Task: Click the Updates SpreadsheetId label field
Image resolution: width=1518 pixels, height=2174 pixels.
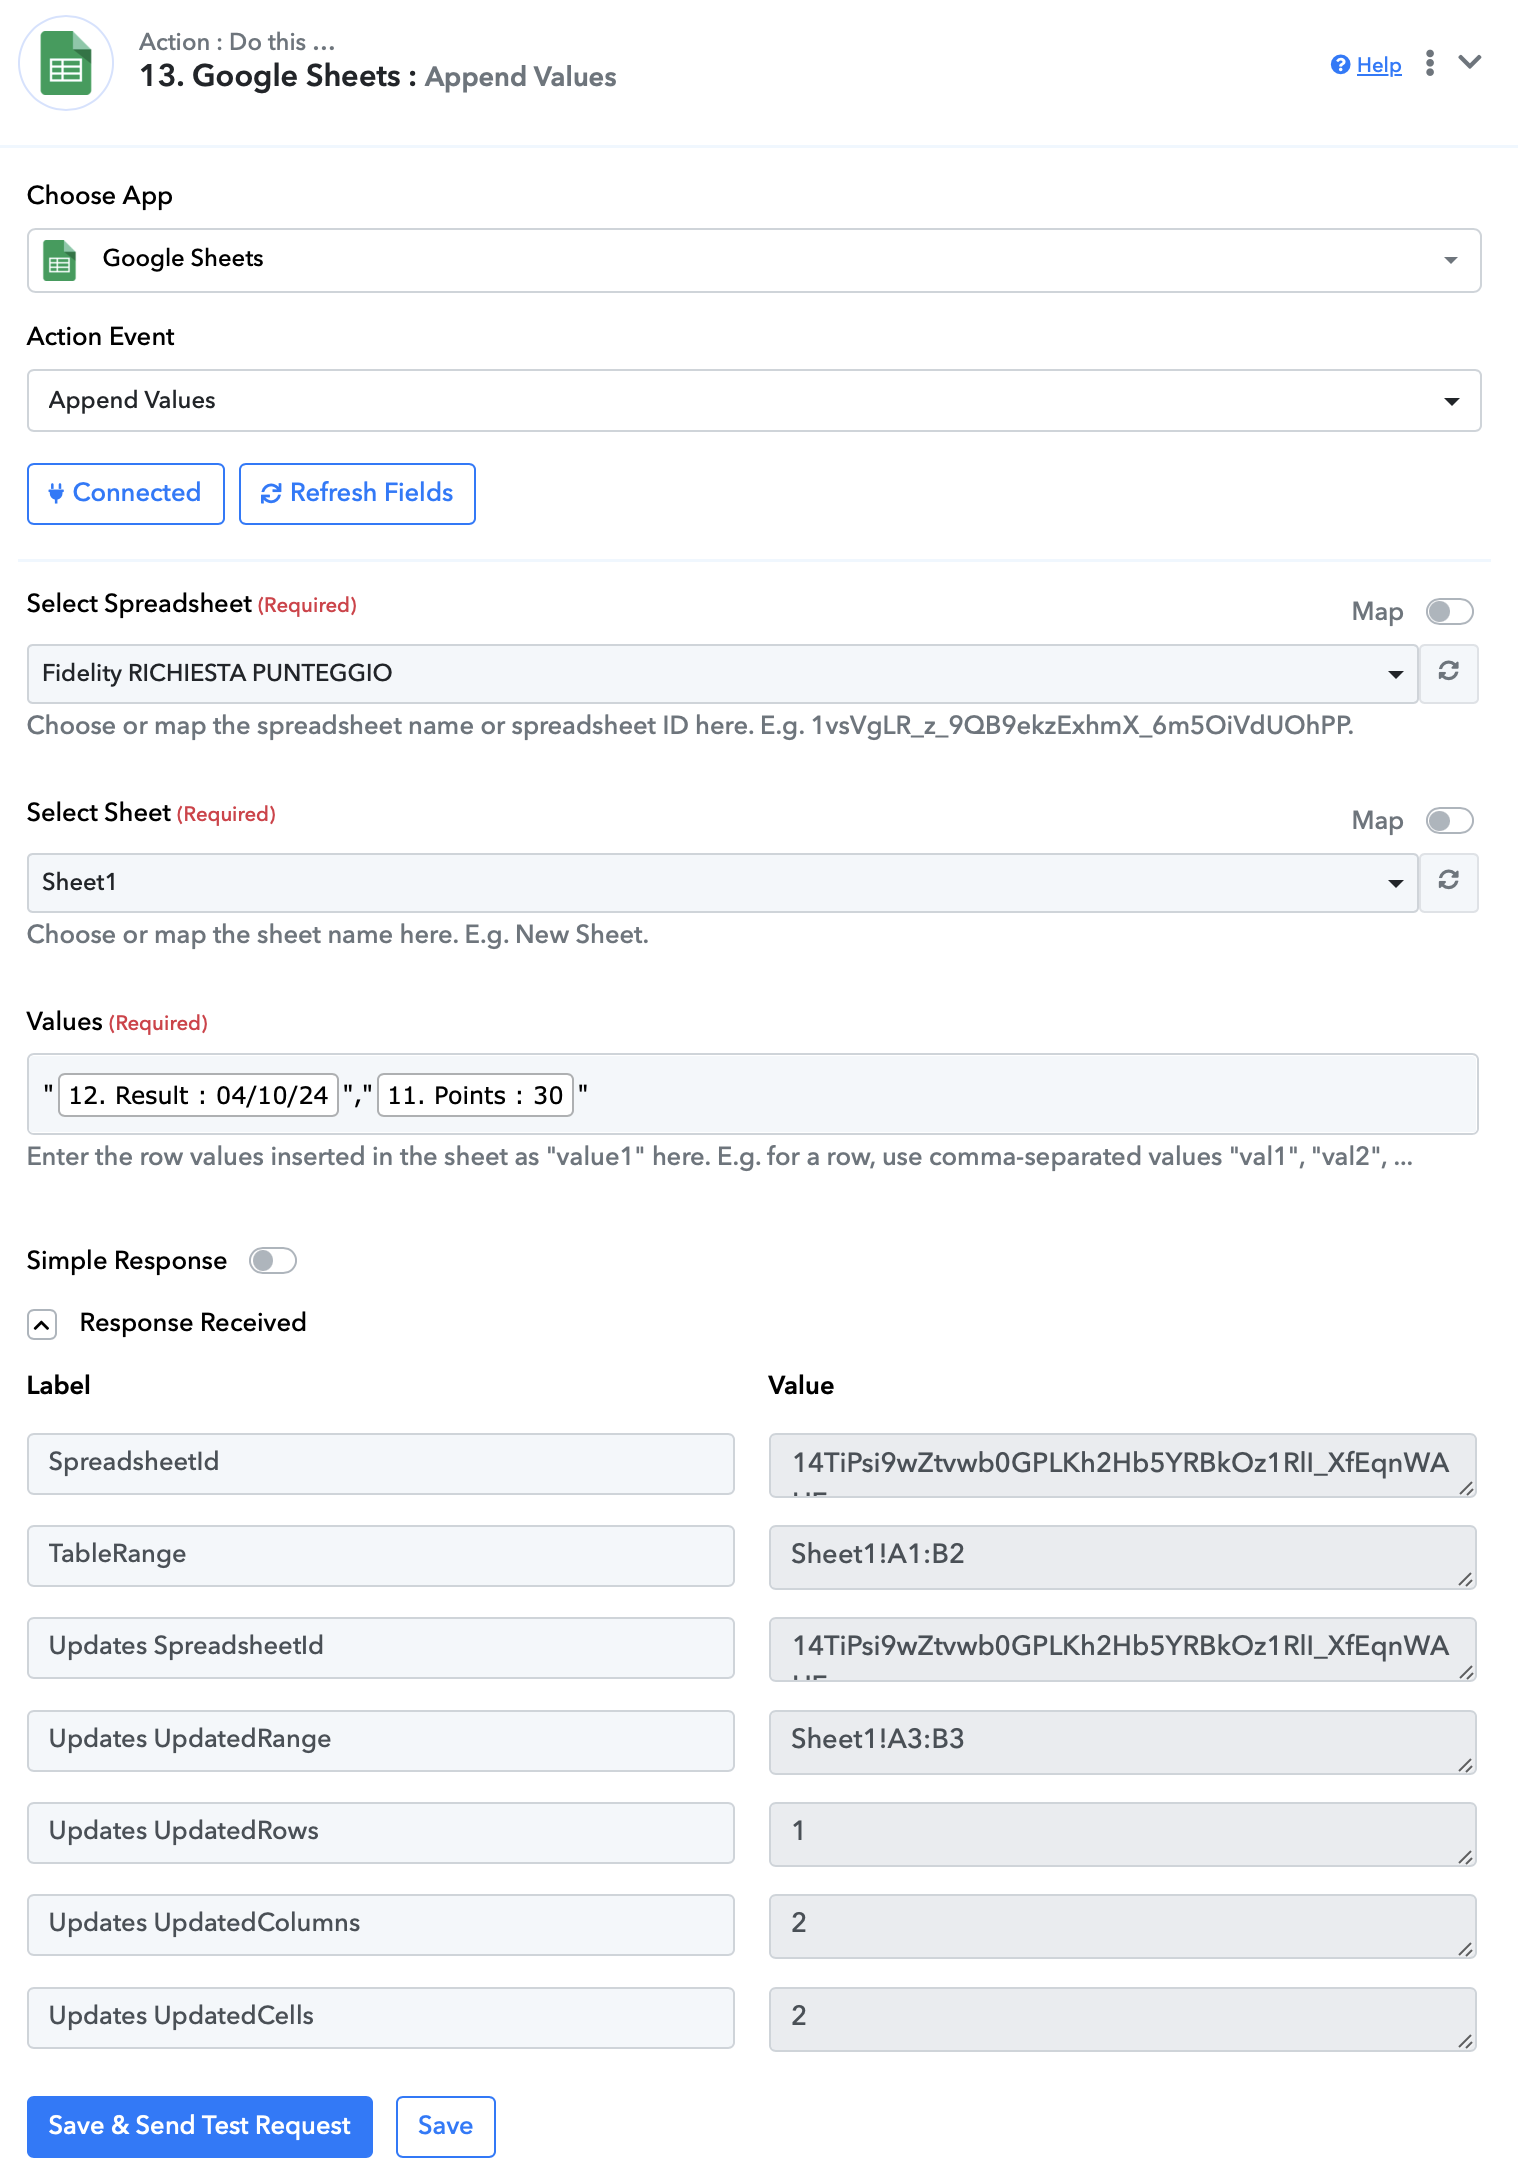Action: coord(380,1647)
